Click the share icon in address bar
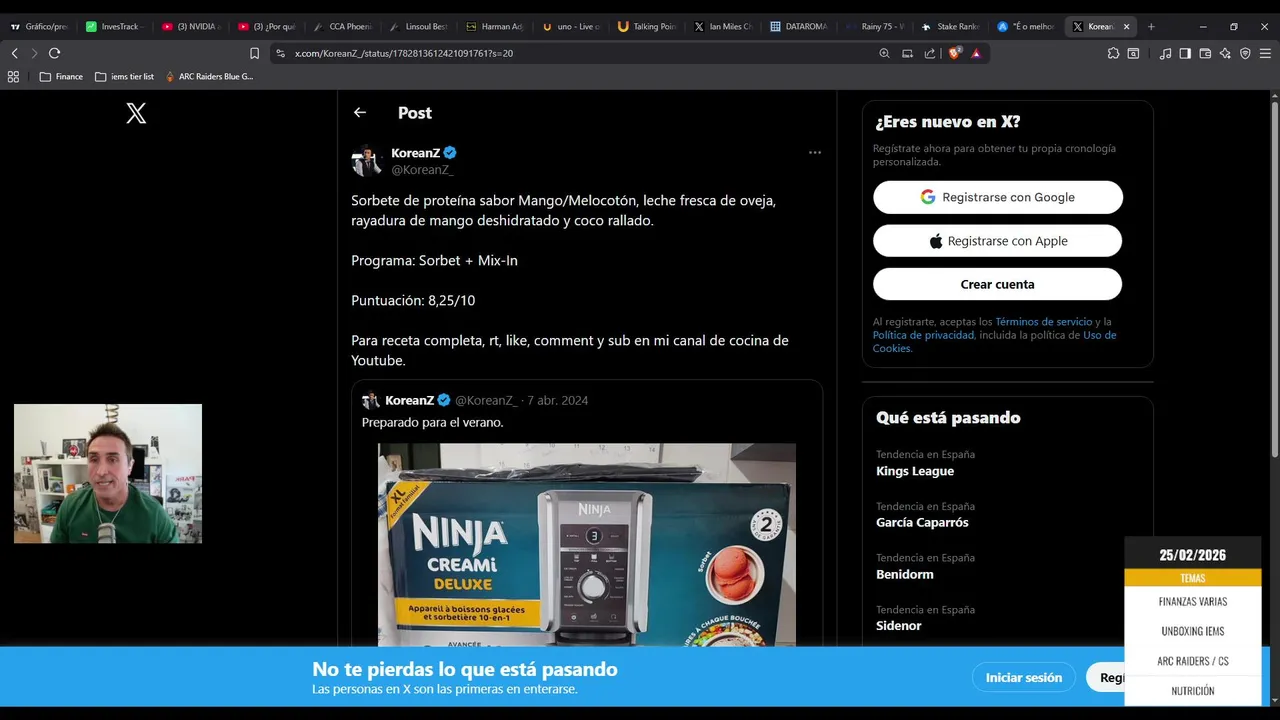The image size is (1280, 720). pyautogui.click(x=930, y=53)
